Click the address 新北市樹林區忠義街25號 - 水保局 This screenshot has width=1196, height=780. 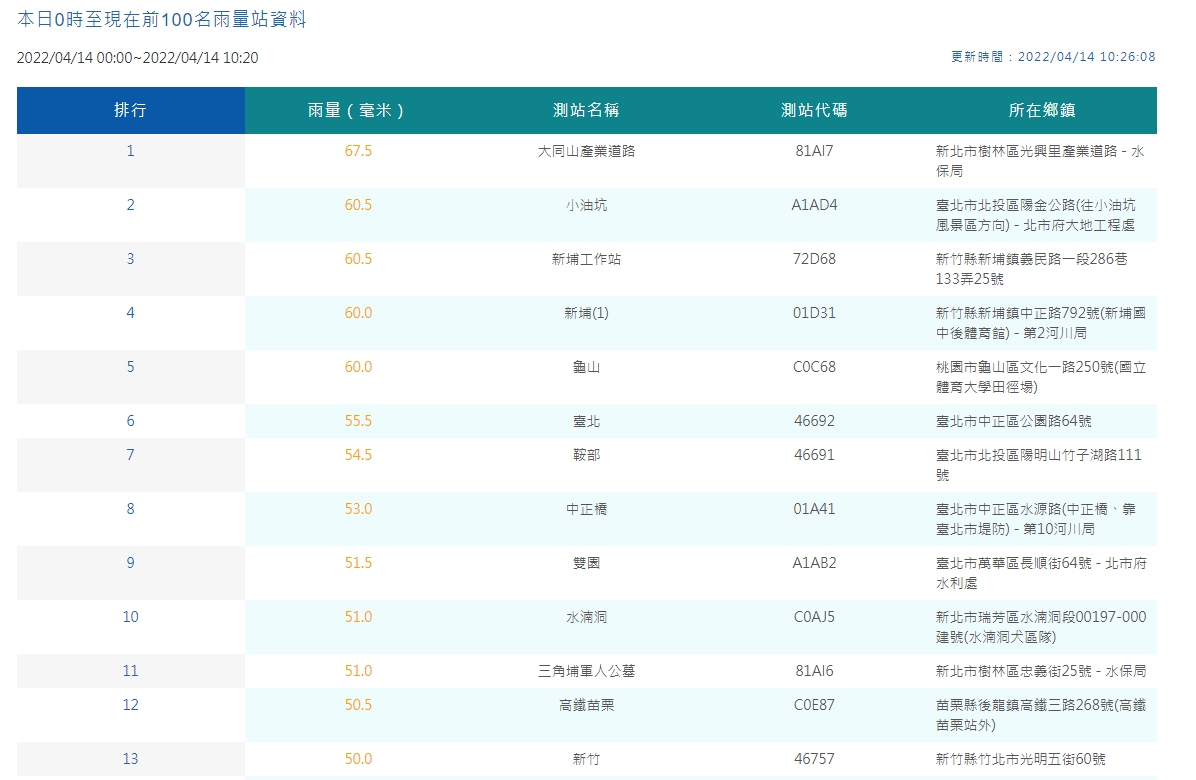pyautogui.click(x=1041, y=672)
